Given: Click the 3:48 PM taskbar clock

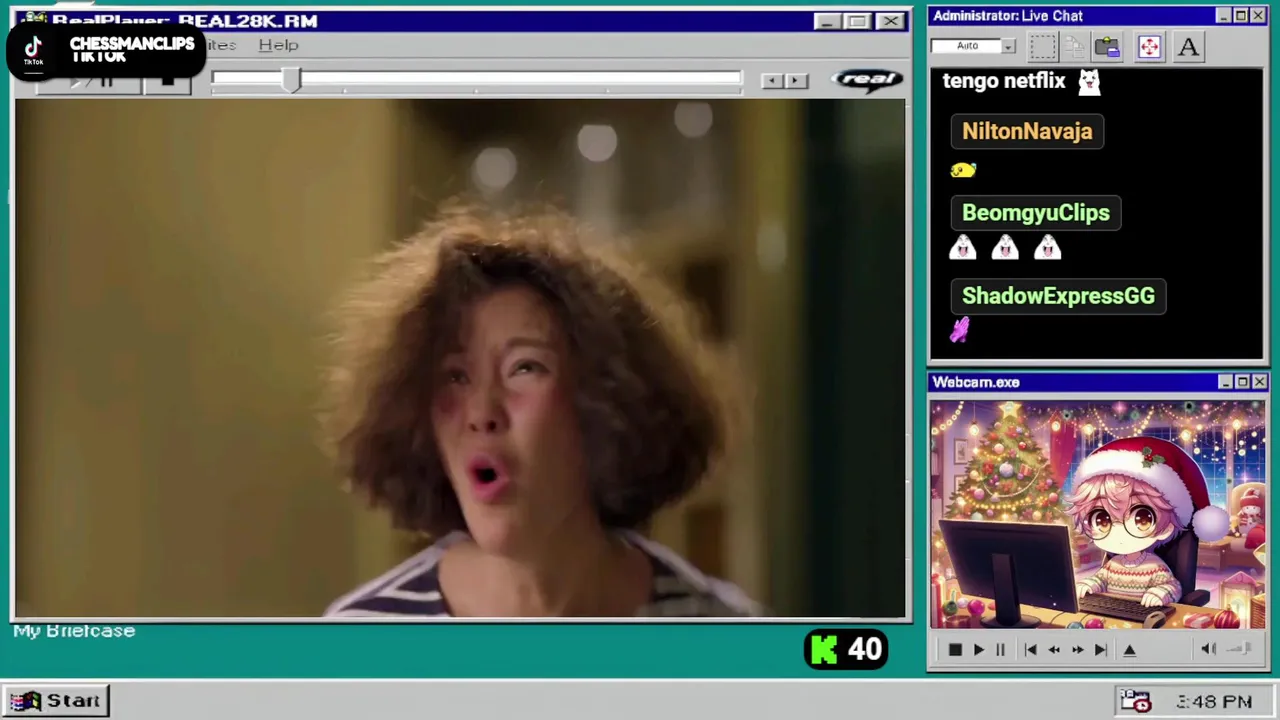Looking at the screenshot, I should pyautogui.click(x=1213, y=702).
